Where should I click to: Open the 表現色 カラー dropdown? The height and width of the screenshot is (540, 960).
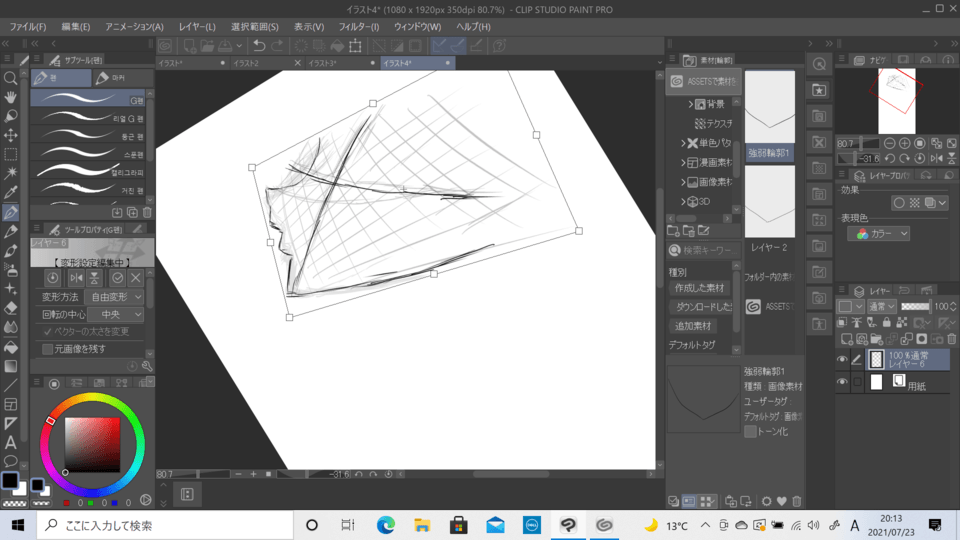(x=878, y=234)
